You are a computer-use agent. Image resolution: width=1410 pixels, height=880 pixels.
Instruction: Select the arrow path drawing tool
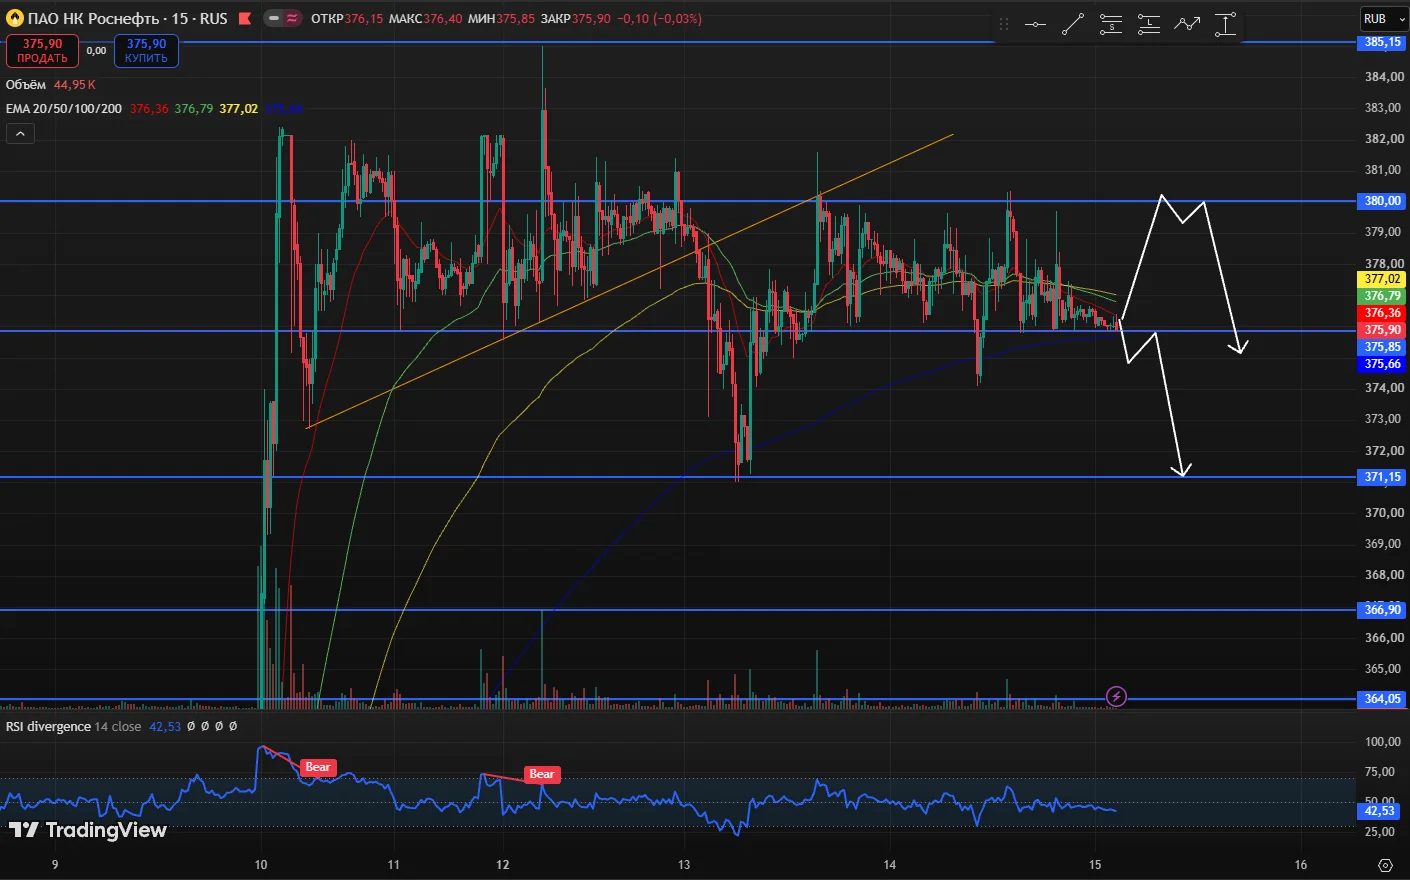[1187, 24]
